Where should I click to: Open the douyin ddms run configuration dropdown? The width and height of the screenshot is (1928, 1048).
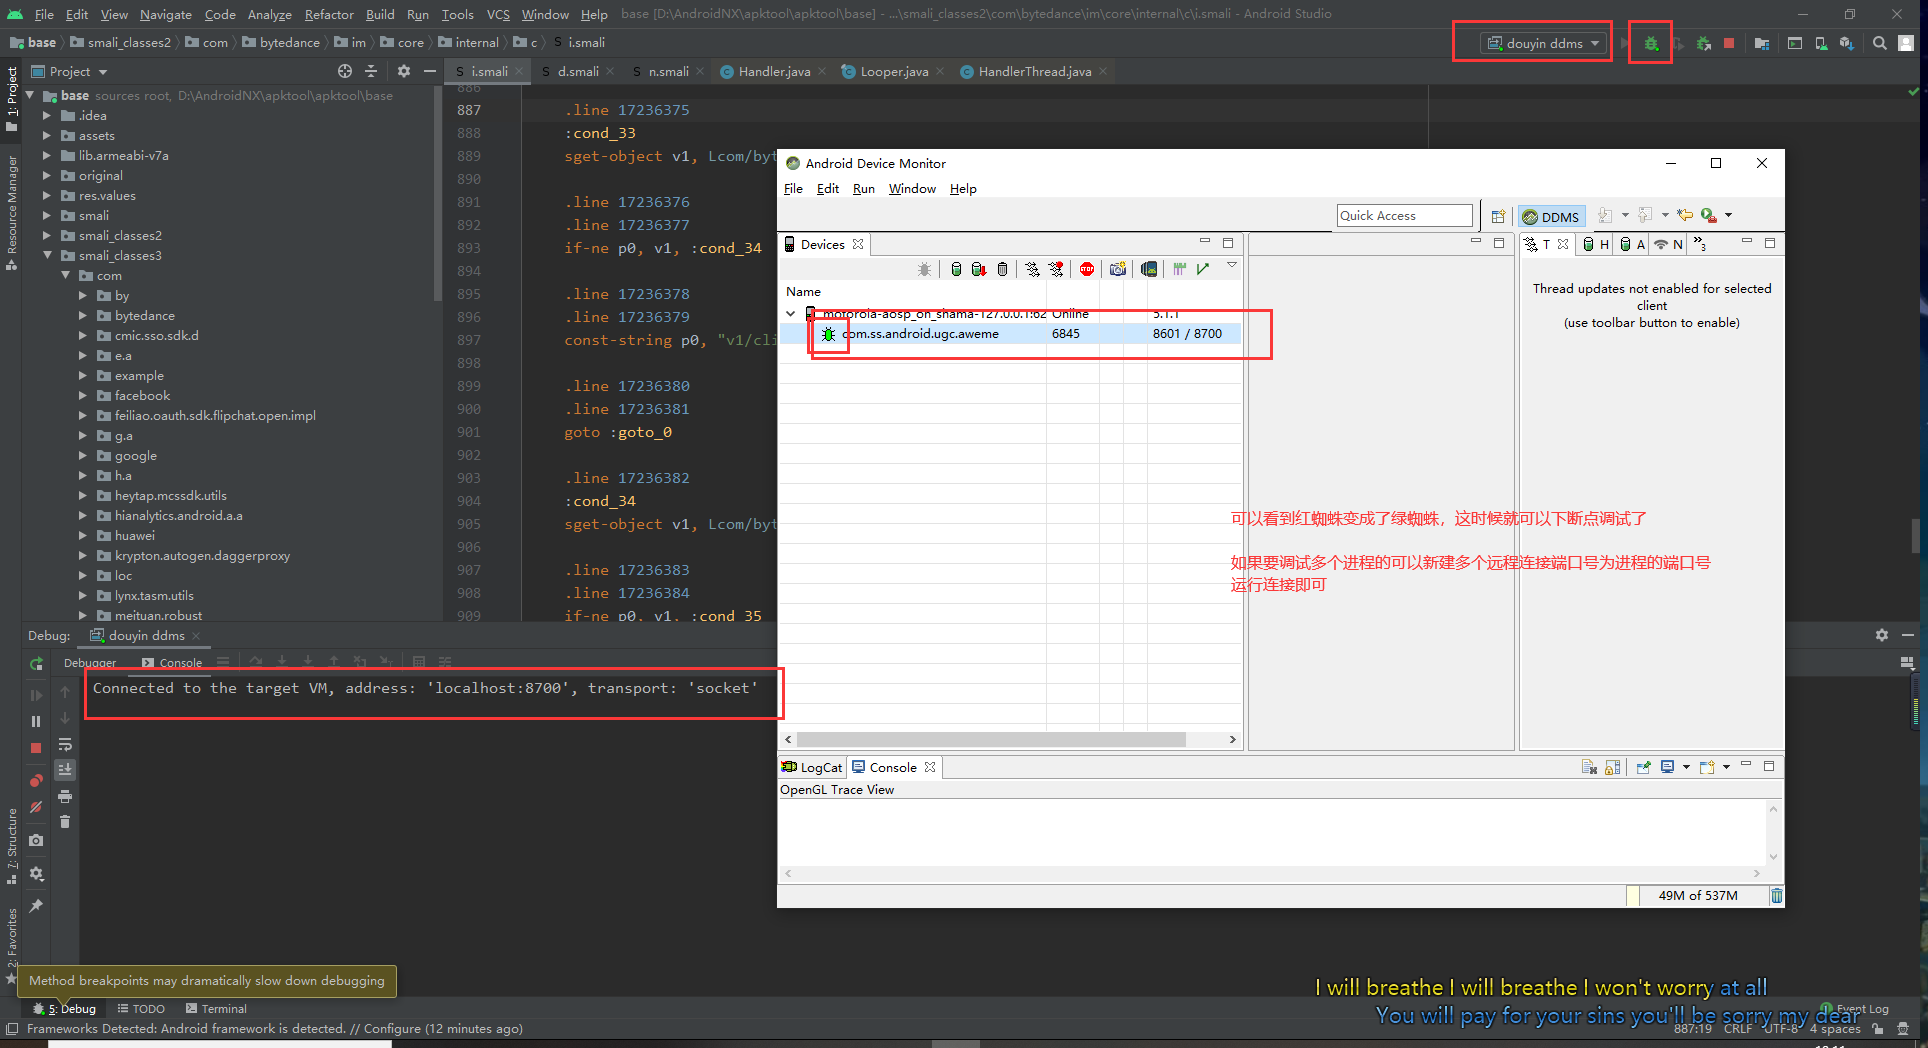pyautogui.click(x=1545, y=44)
